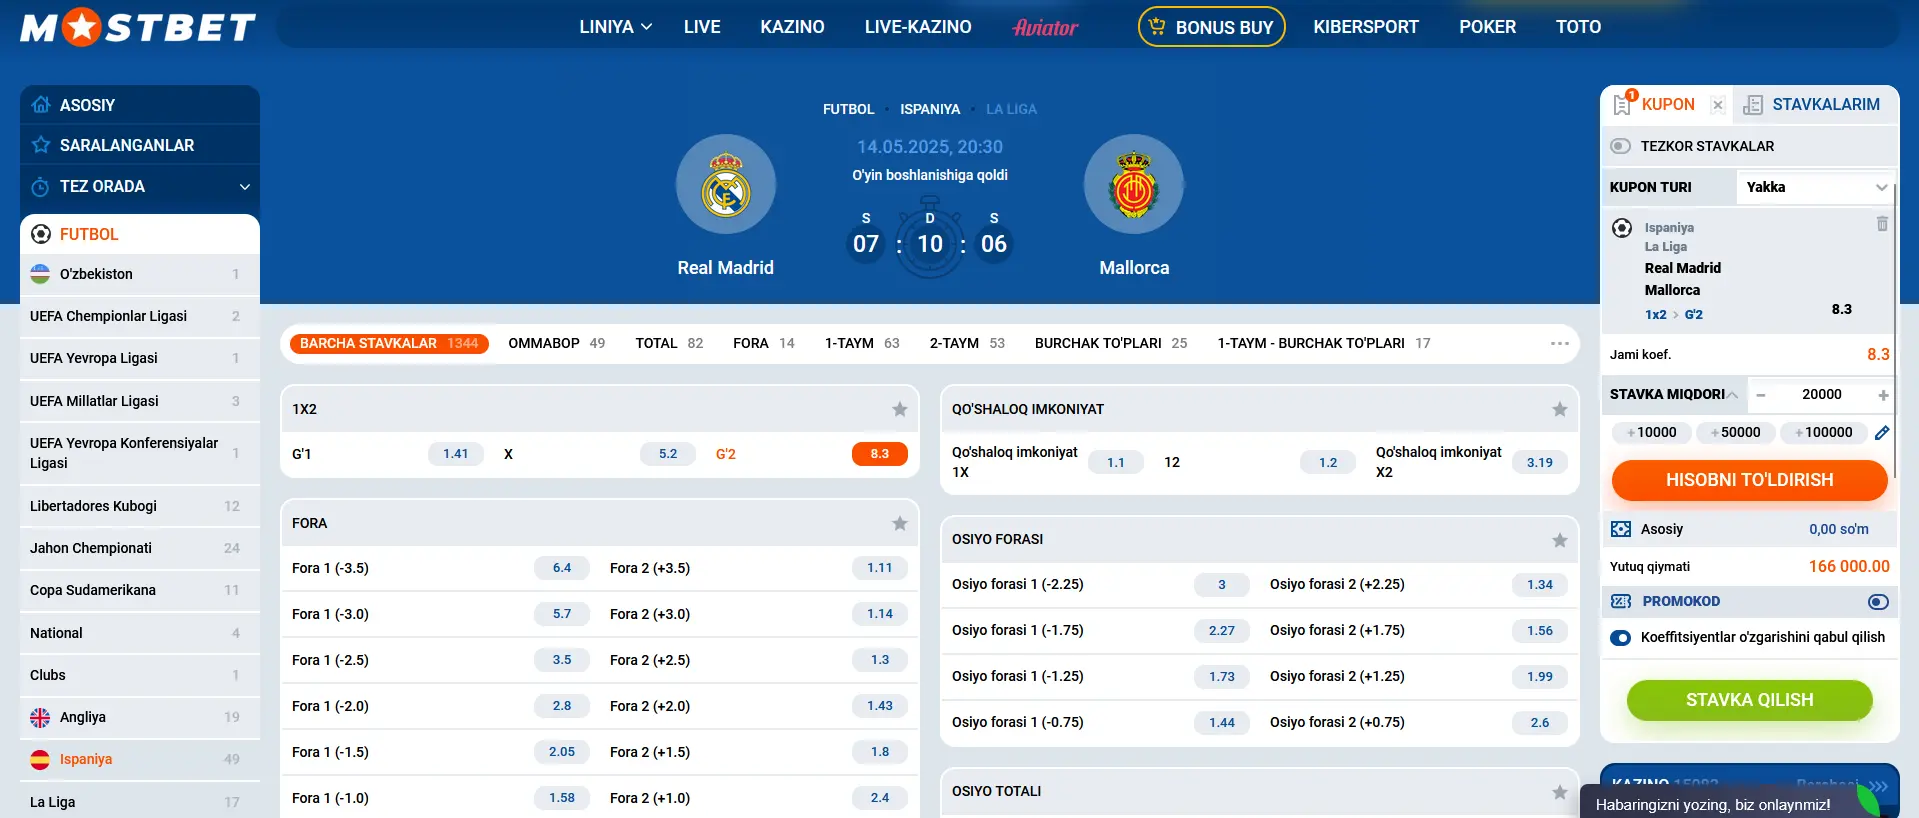The width and height of the screenshot is (1919, 818).
Task: Switch to the Total tab
Action: coord(669,343)
